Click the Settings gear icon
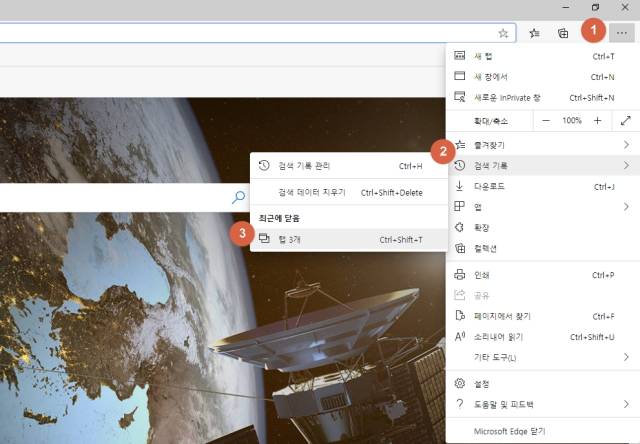Viewport: 640px width, 444px height. pos(460,383)
